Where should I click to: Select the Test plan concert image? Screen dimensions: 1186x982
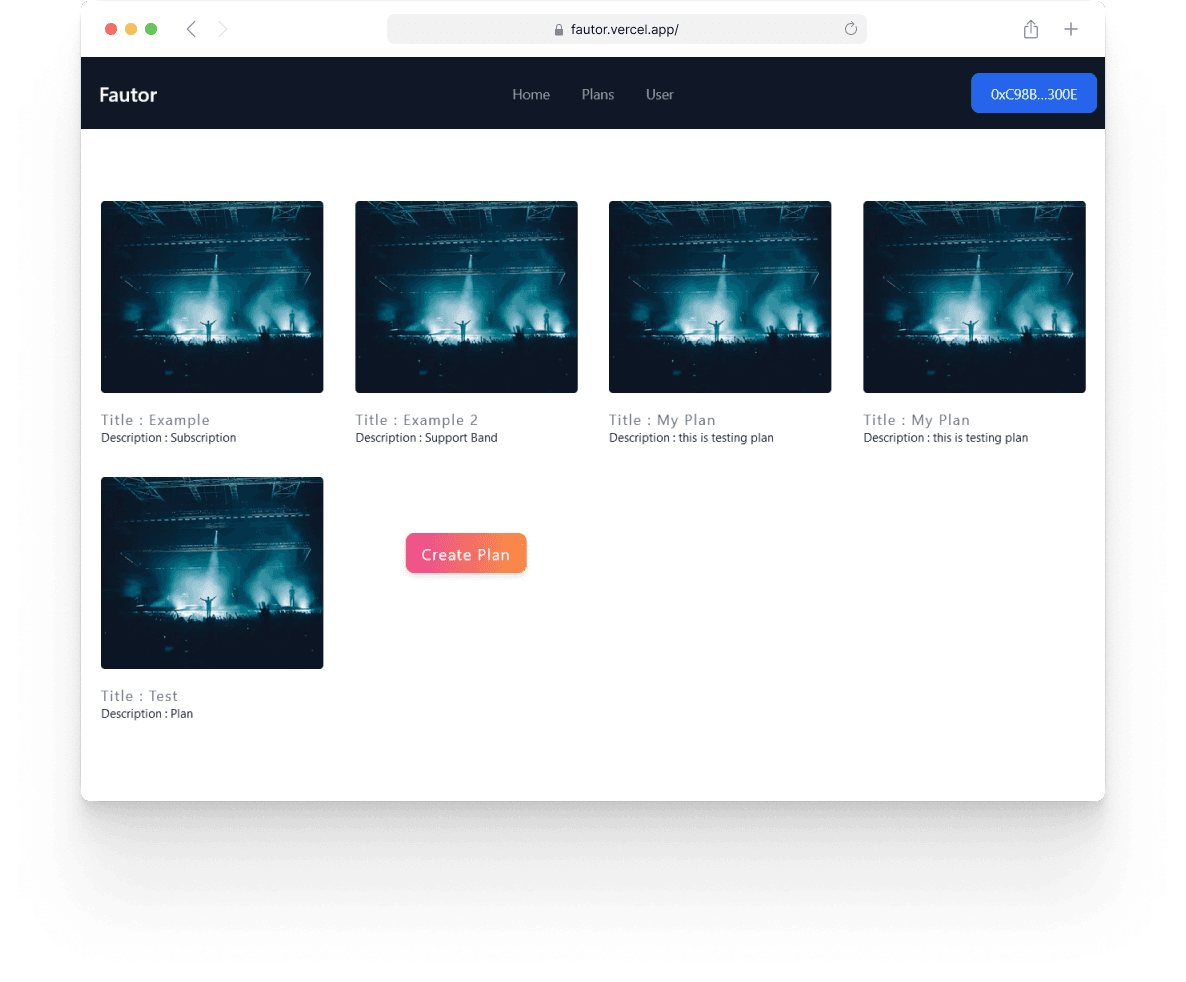[x=212, y=573]
